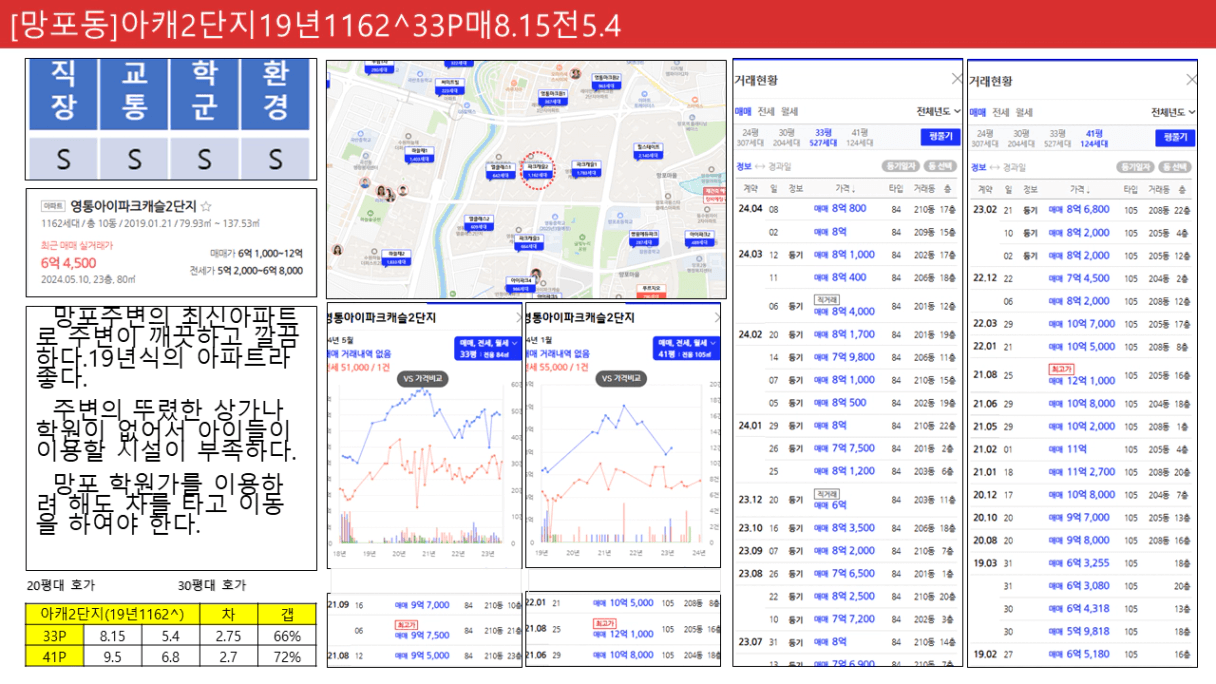Viewport: 1216px width, 684px height.
Task: Select 30평 204세대 in 33평 panel
Action: [787, 138]
